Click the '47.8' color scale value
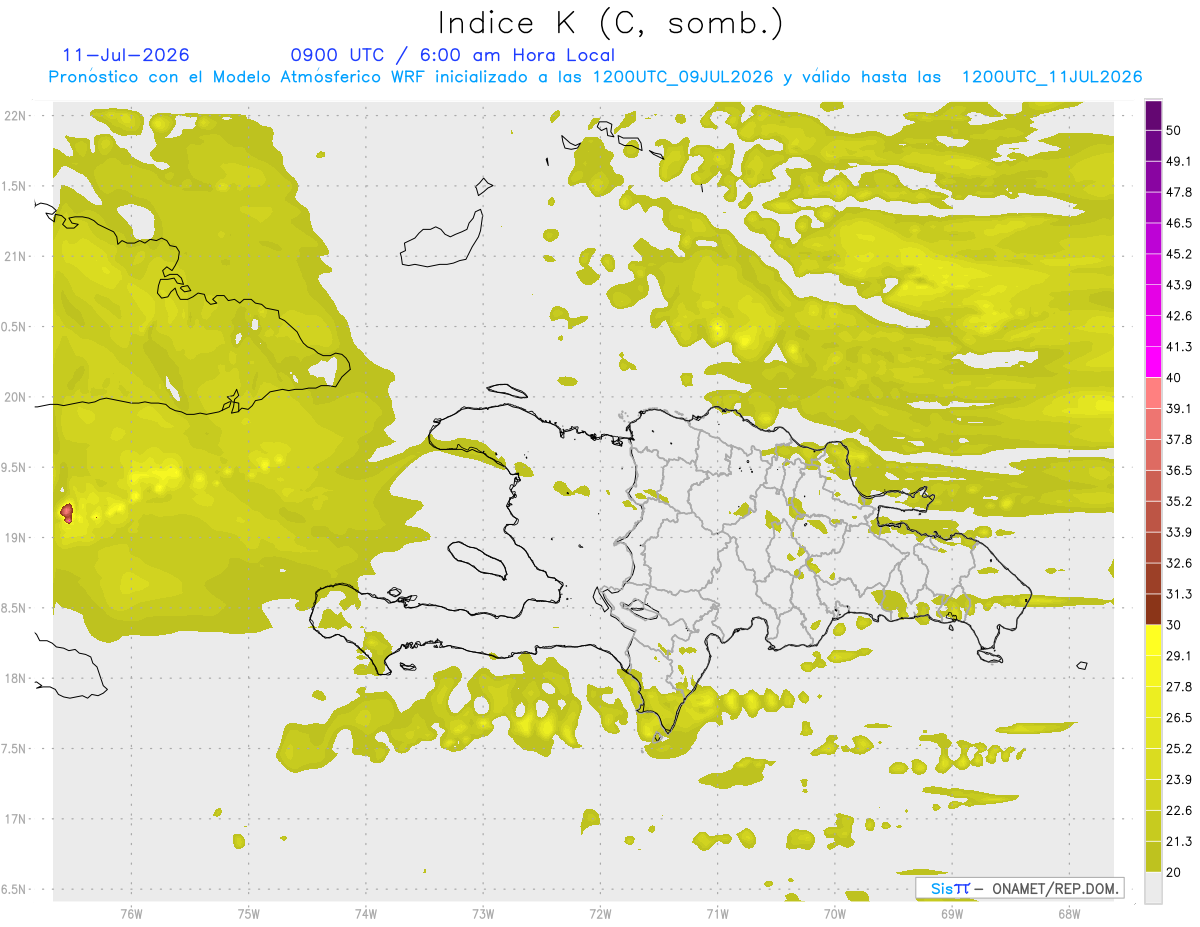This screenshot has width=1200, height=927. (x=1179, y=192)
